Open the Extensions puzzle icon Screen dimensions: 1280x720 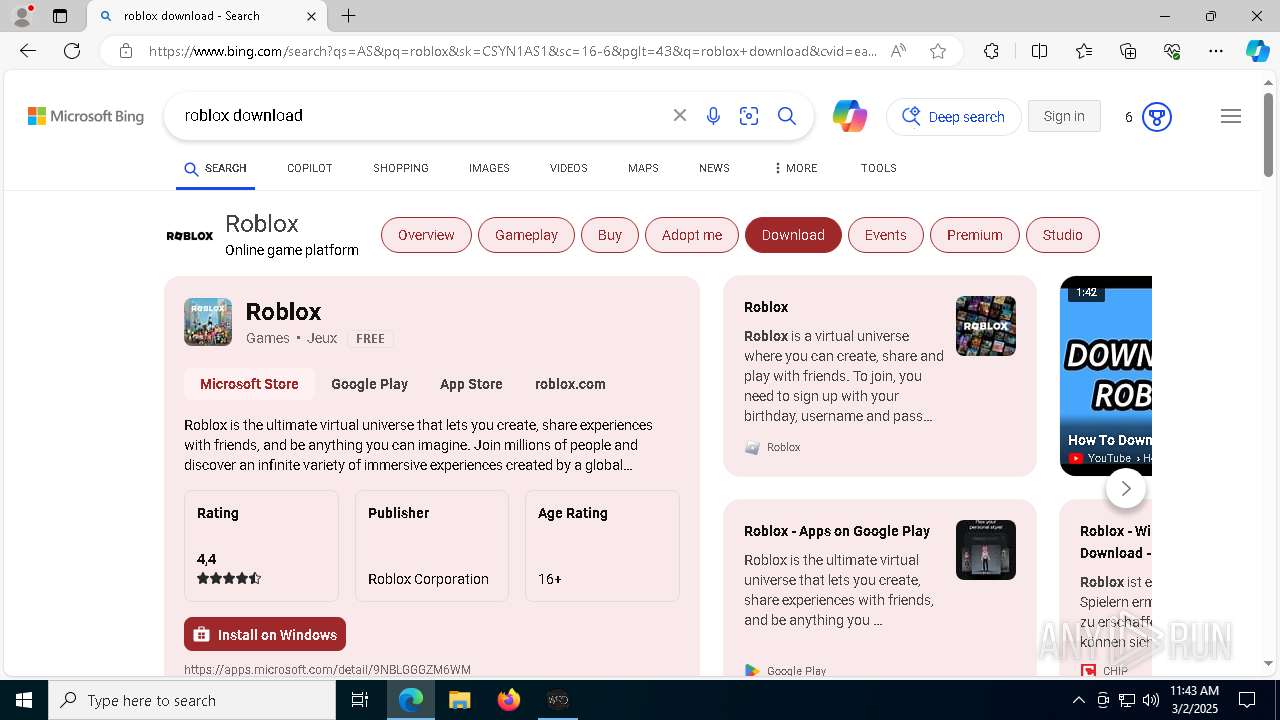pyautogui.click(x=991, y=51)
